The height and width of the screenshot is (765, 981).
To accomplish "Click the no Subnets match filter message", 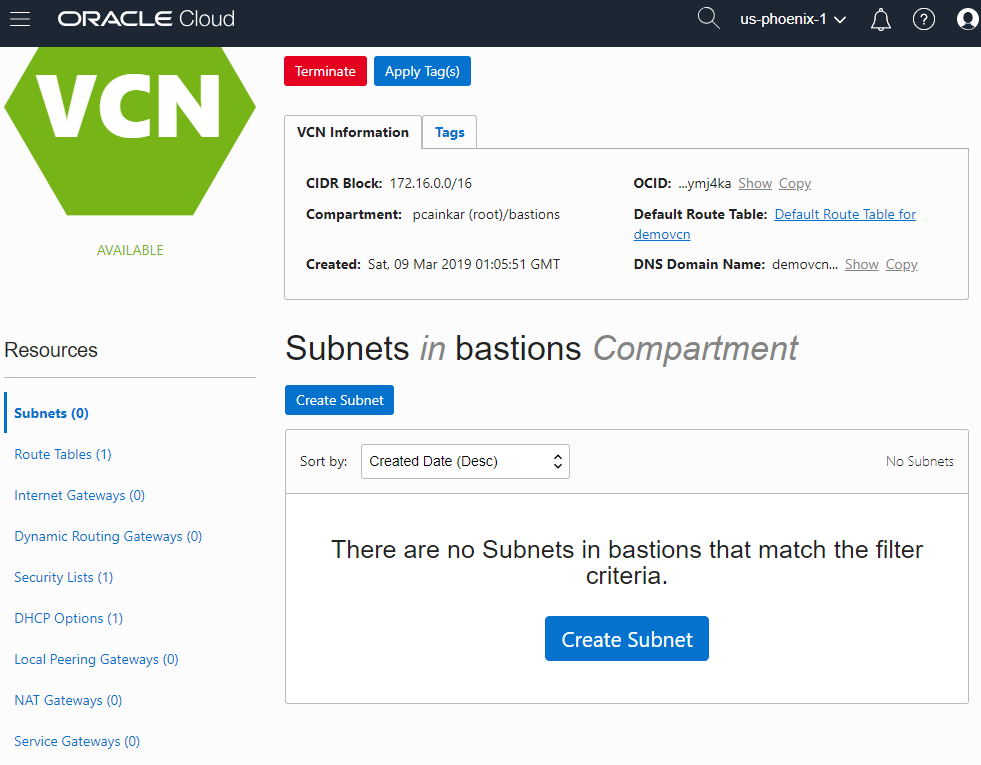I will [x=627, y=562].
